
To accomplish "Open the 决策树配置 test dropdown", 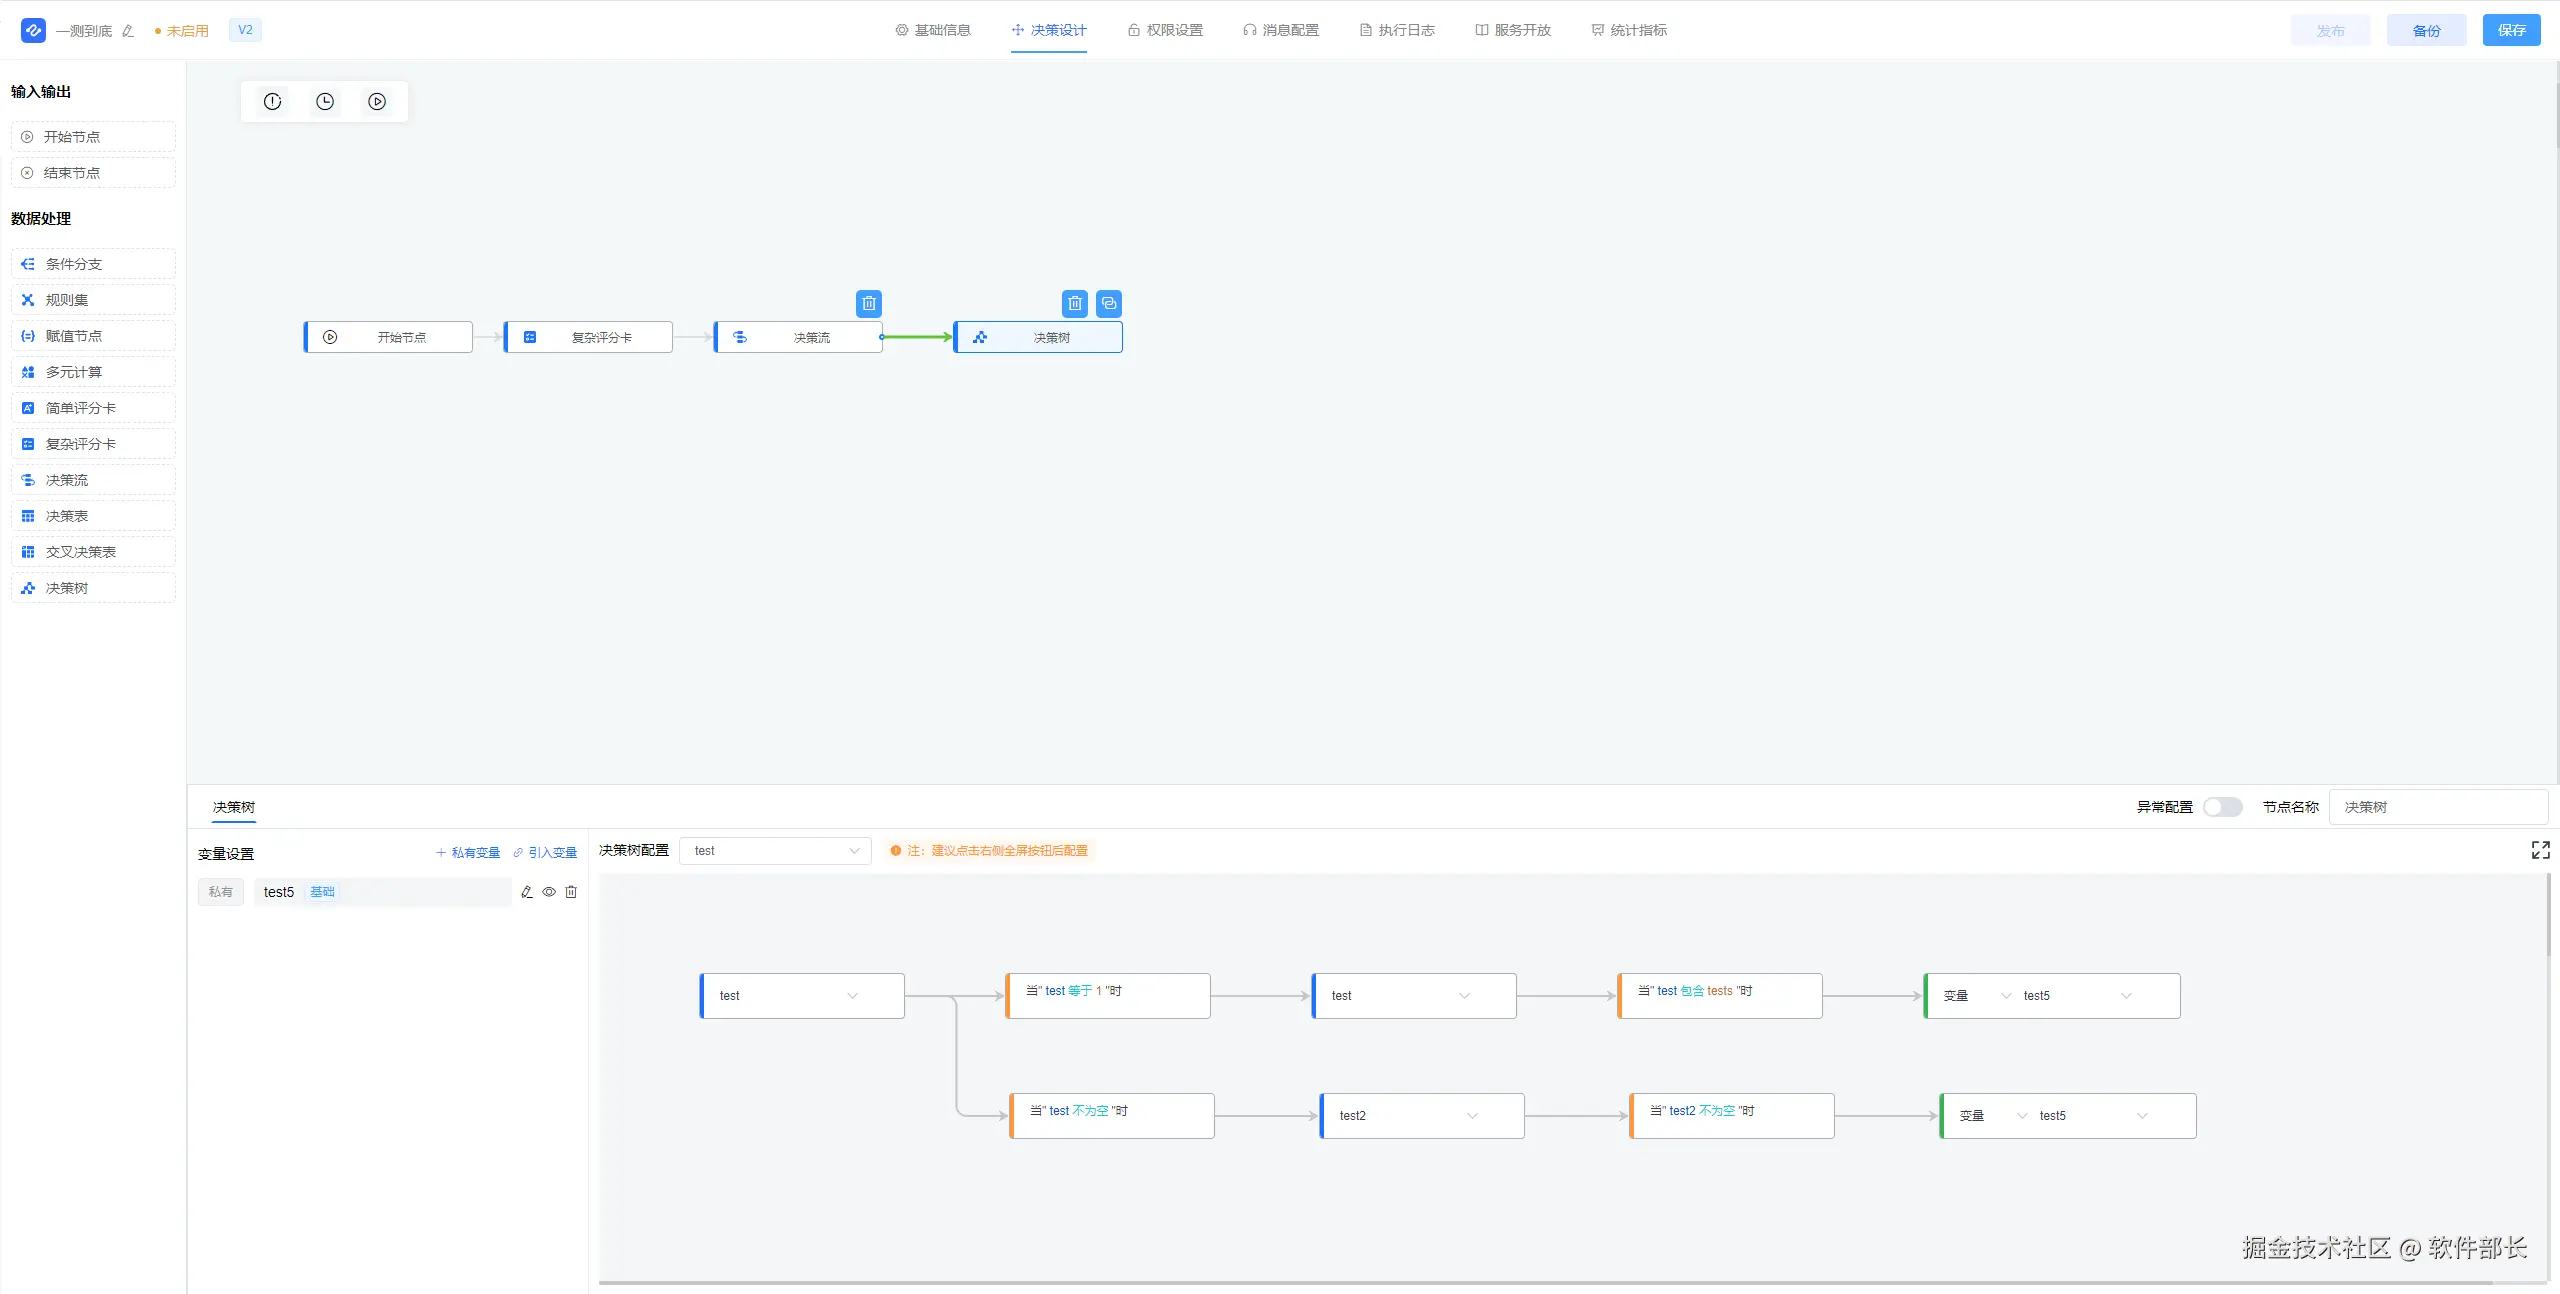I will click(x=775, y=851).
